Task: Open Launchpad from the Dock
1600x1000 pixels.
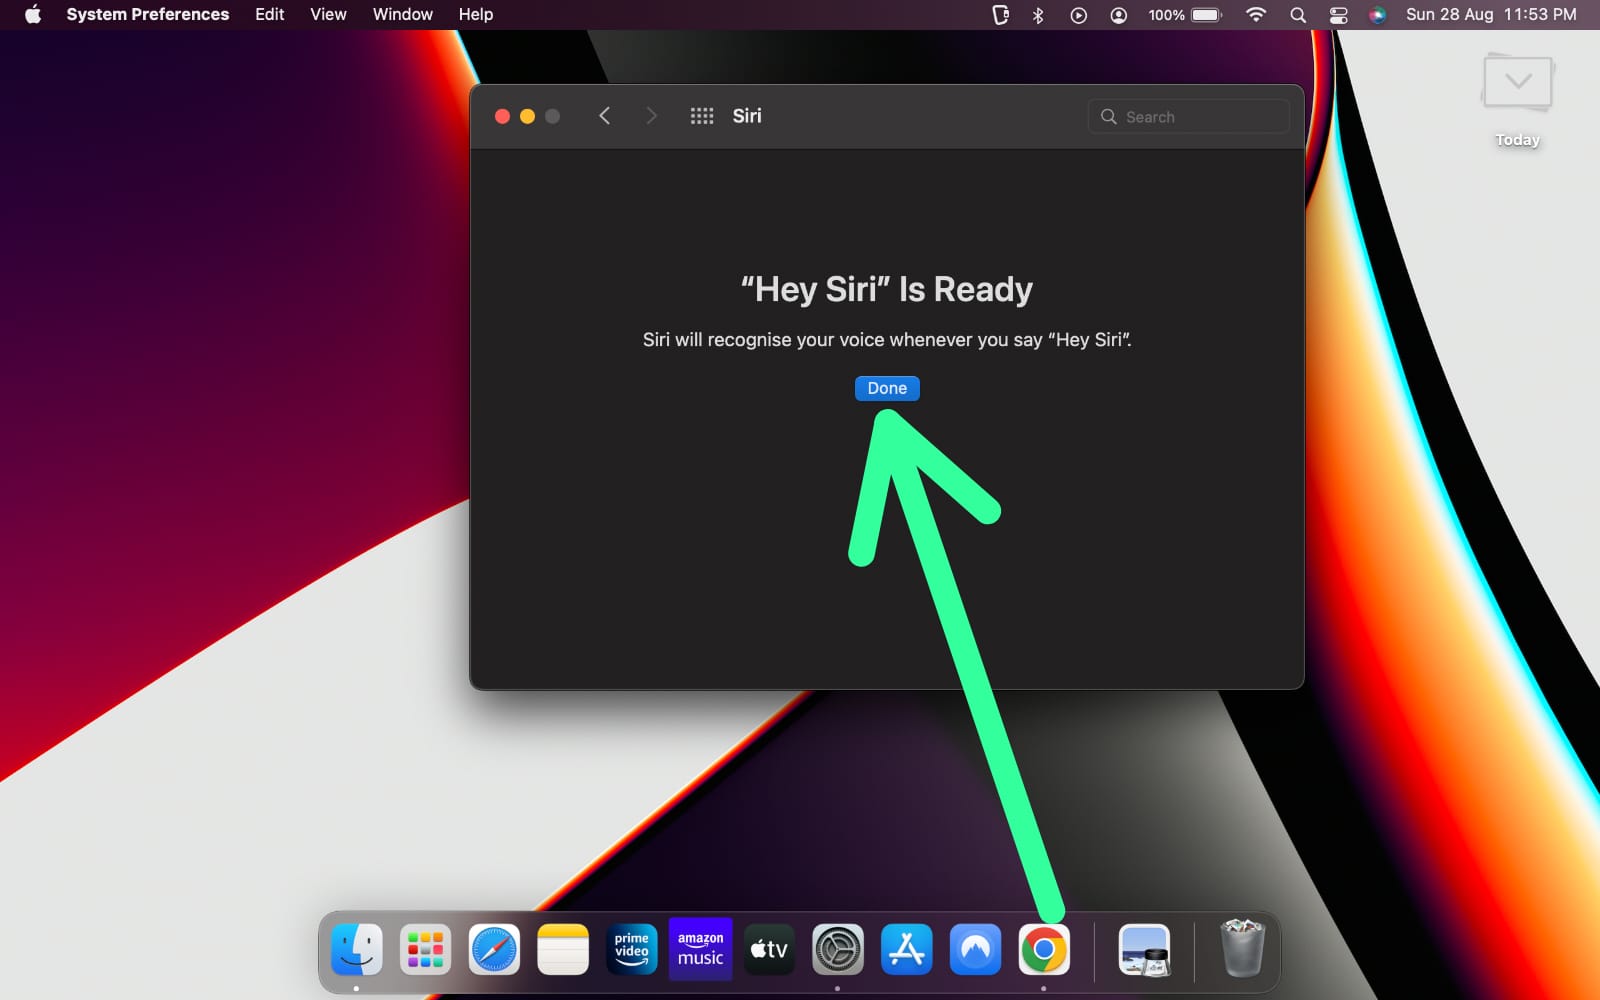Action: click(x=425, y=949)
